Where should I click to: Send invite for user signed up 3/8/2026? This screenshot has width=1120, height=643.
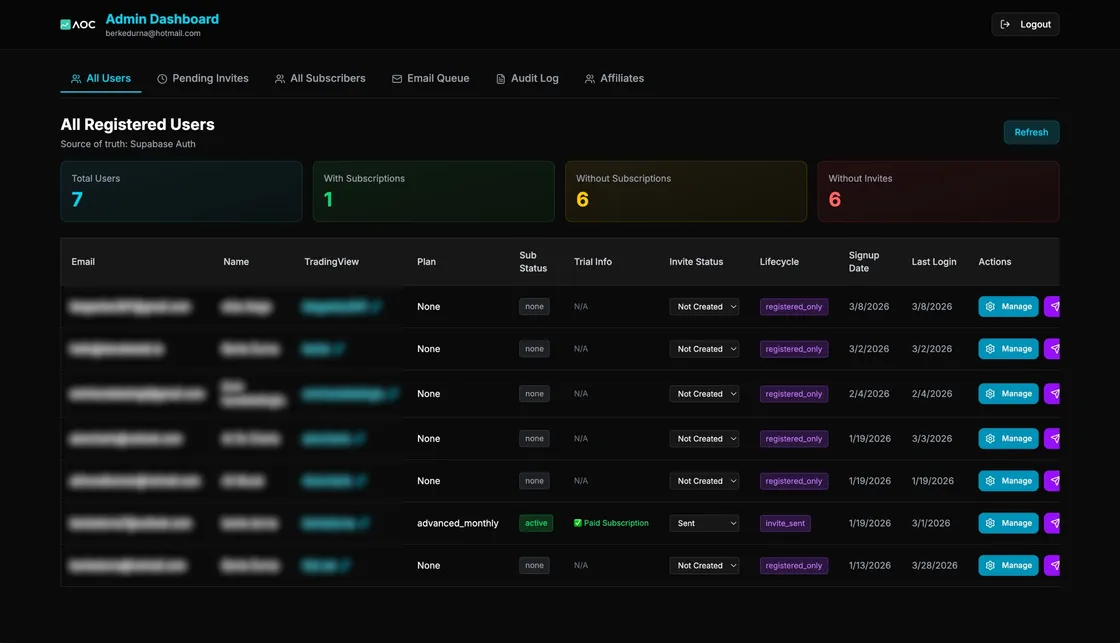(1052, 306)
